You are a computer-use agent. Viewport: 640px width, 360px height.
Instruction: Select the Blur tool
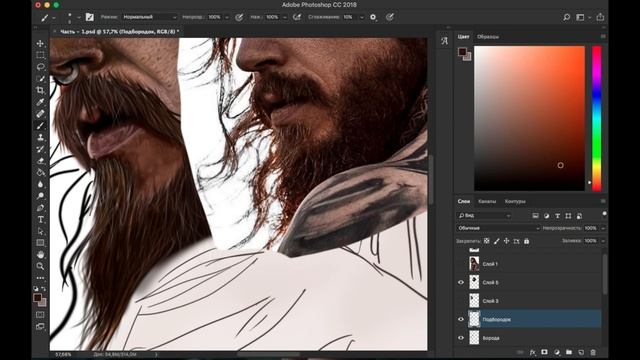tap(40, 184)
